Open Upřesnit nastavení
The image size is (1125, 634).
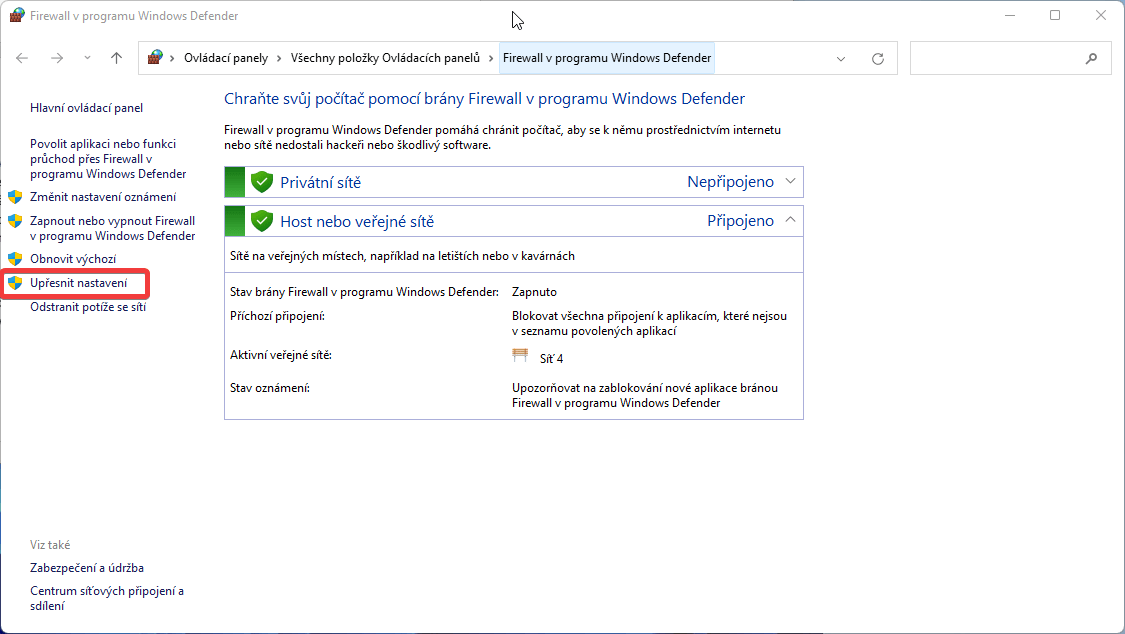(x=78, y=283)
